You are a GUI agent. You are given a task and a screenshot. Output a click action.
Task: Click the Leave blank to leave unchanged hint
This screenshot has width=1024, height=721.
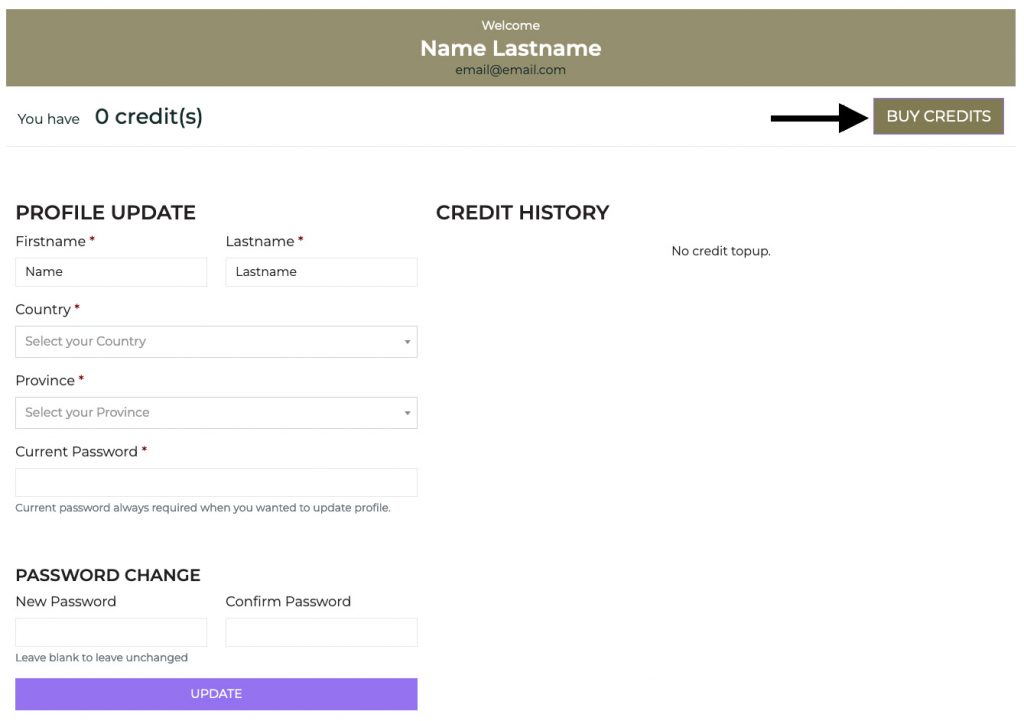[101, 658]
